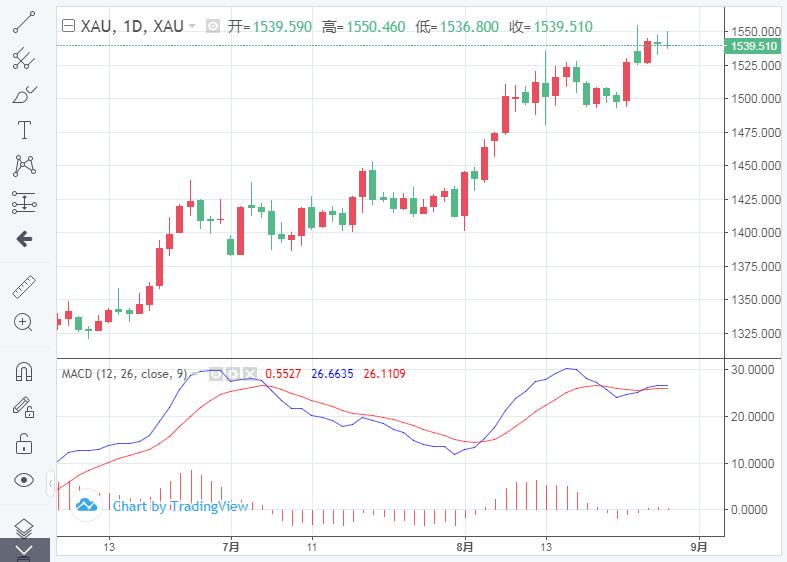Click the low value 1536.800

[x=469, y=26]
